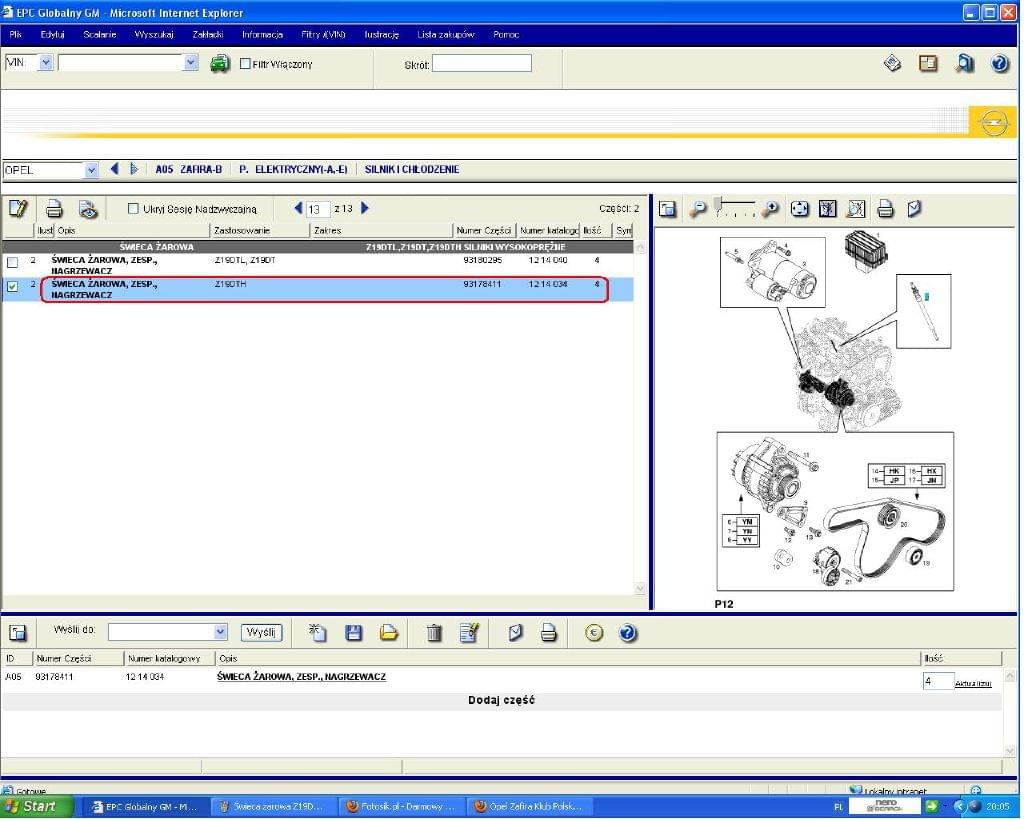Enable the Filtr Włączony checkbox
1024x819 pixels.
click(246, 63)
